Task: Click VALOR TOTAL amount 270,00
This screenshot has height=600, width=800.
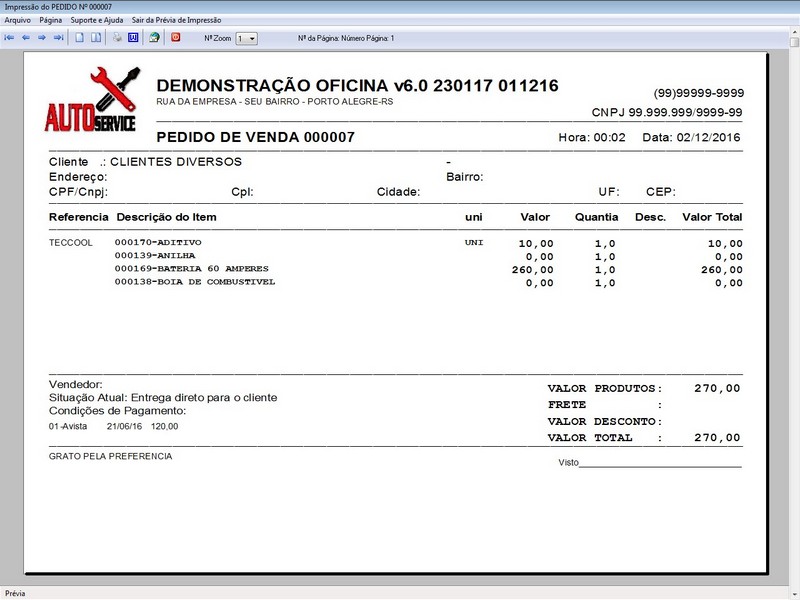Action: [717, 438]
